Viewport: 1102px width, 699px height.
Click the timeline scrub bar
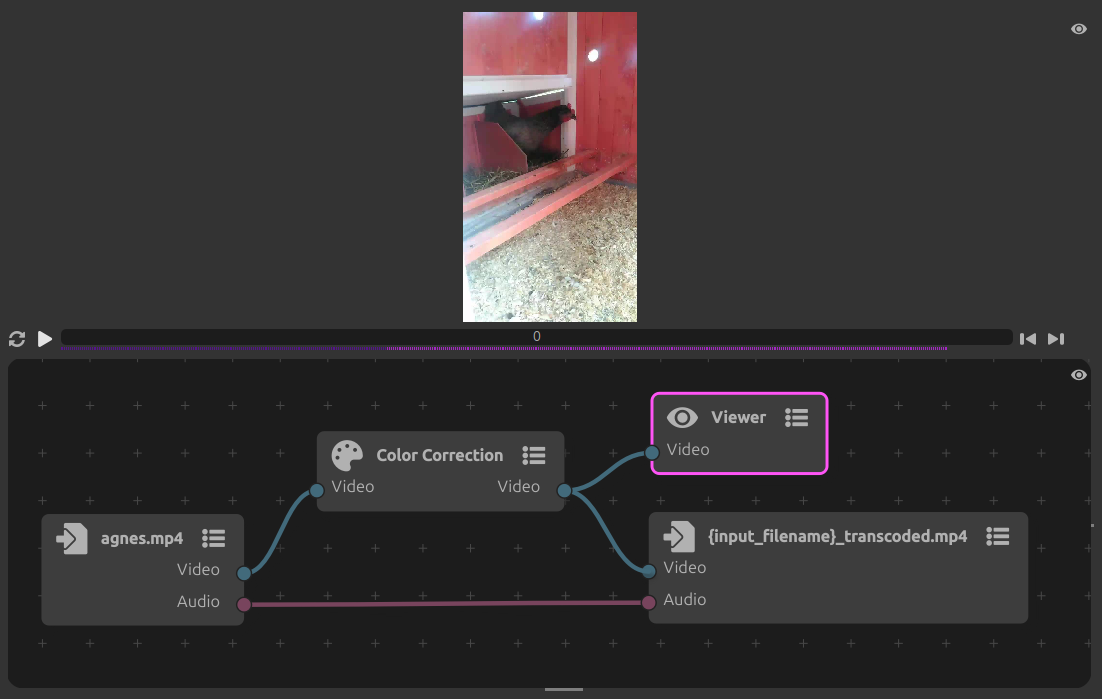point(536,337)
